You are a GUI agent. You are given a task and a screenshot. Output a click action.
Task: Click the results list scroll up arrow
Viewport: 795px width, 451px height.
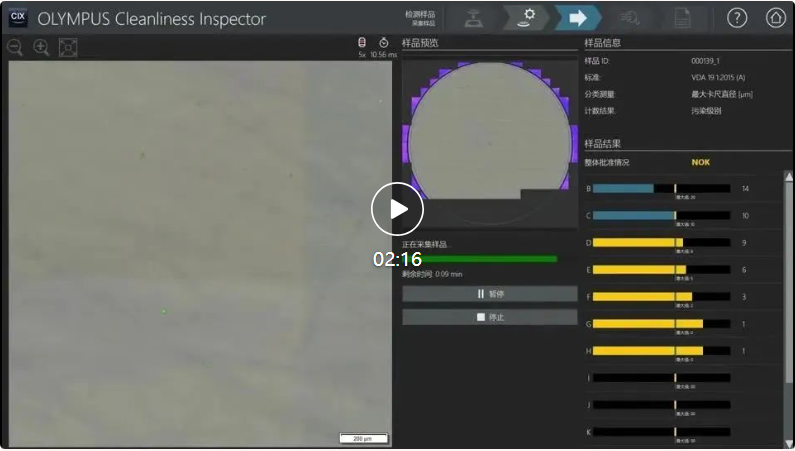coord(788,176)
